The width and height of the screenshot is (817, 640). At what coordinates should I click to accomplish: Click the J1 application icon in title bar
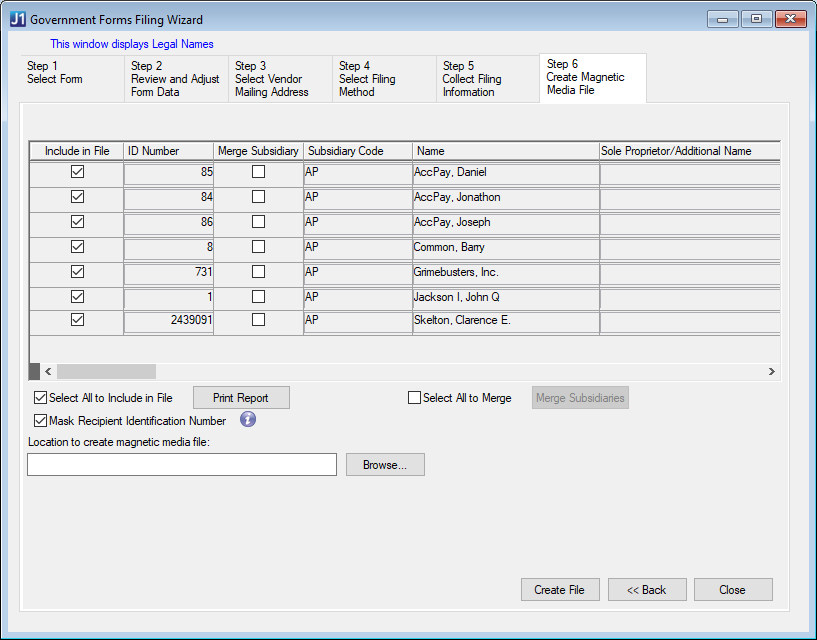click(x=18, y=19)
